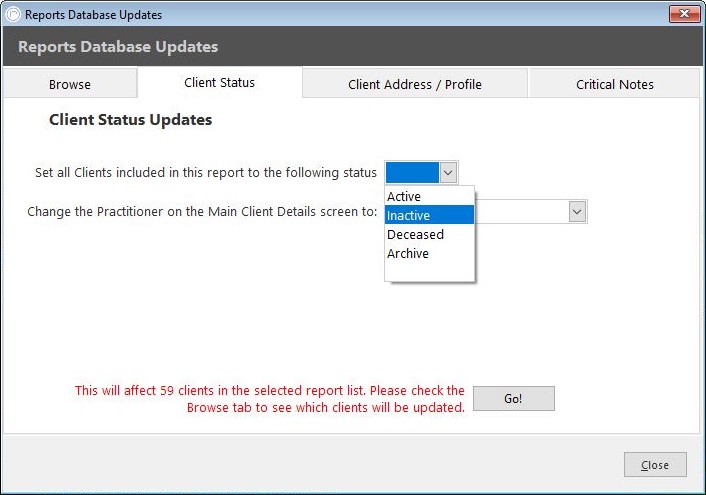Screen dimensions: 706x495
Task: Click the application icon in title bar
Action: [x=13, y=14]
